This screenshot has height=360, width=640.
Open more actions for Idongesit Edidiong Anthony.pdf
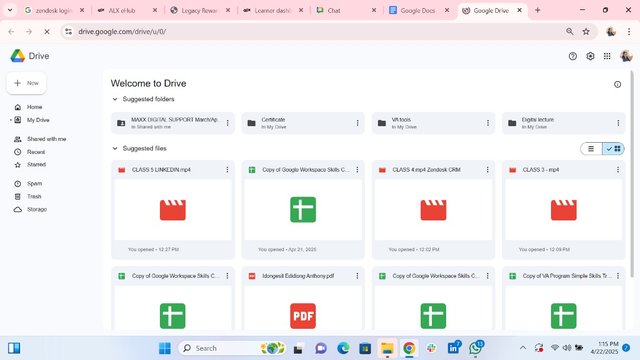pyautogui.click(x=358, y=276)
